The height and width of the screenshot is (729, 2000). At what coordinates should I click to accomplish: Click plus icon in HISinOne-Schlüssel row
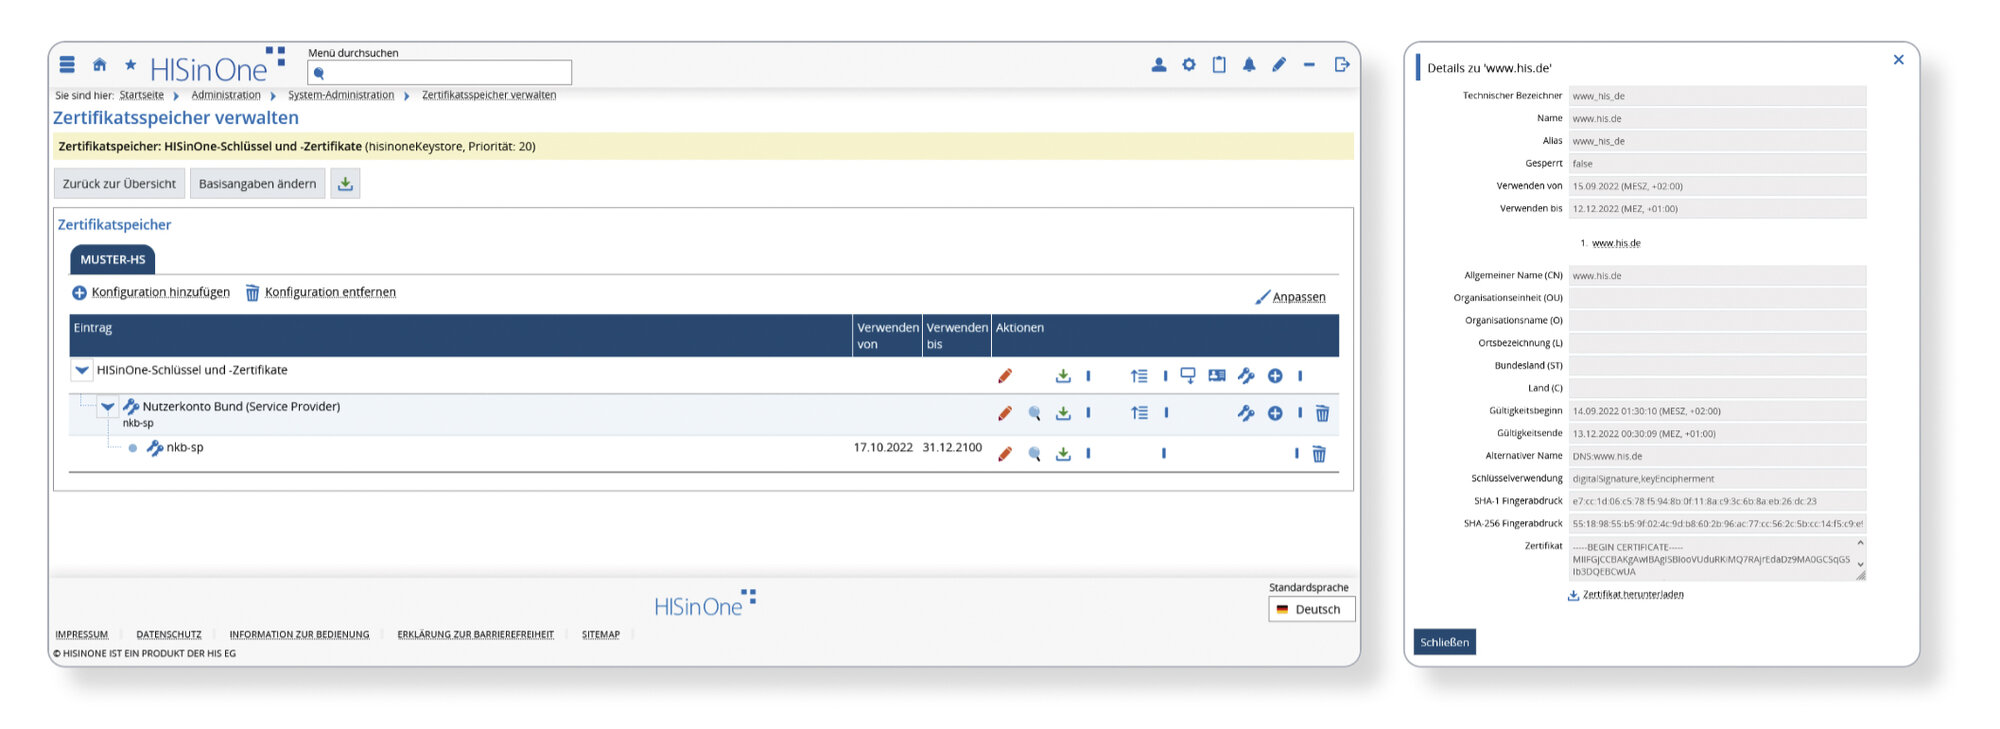(x=1275, y=376)
